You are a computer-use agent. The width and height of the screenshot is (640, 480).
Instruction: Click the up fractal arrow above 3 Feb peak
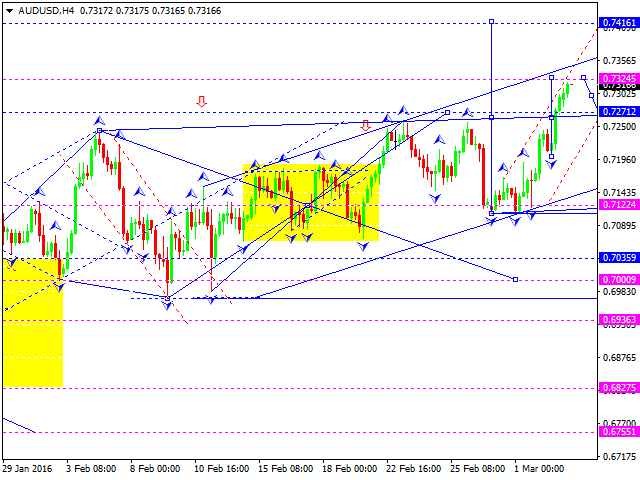click(99, 120)
